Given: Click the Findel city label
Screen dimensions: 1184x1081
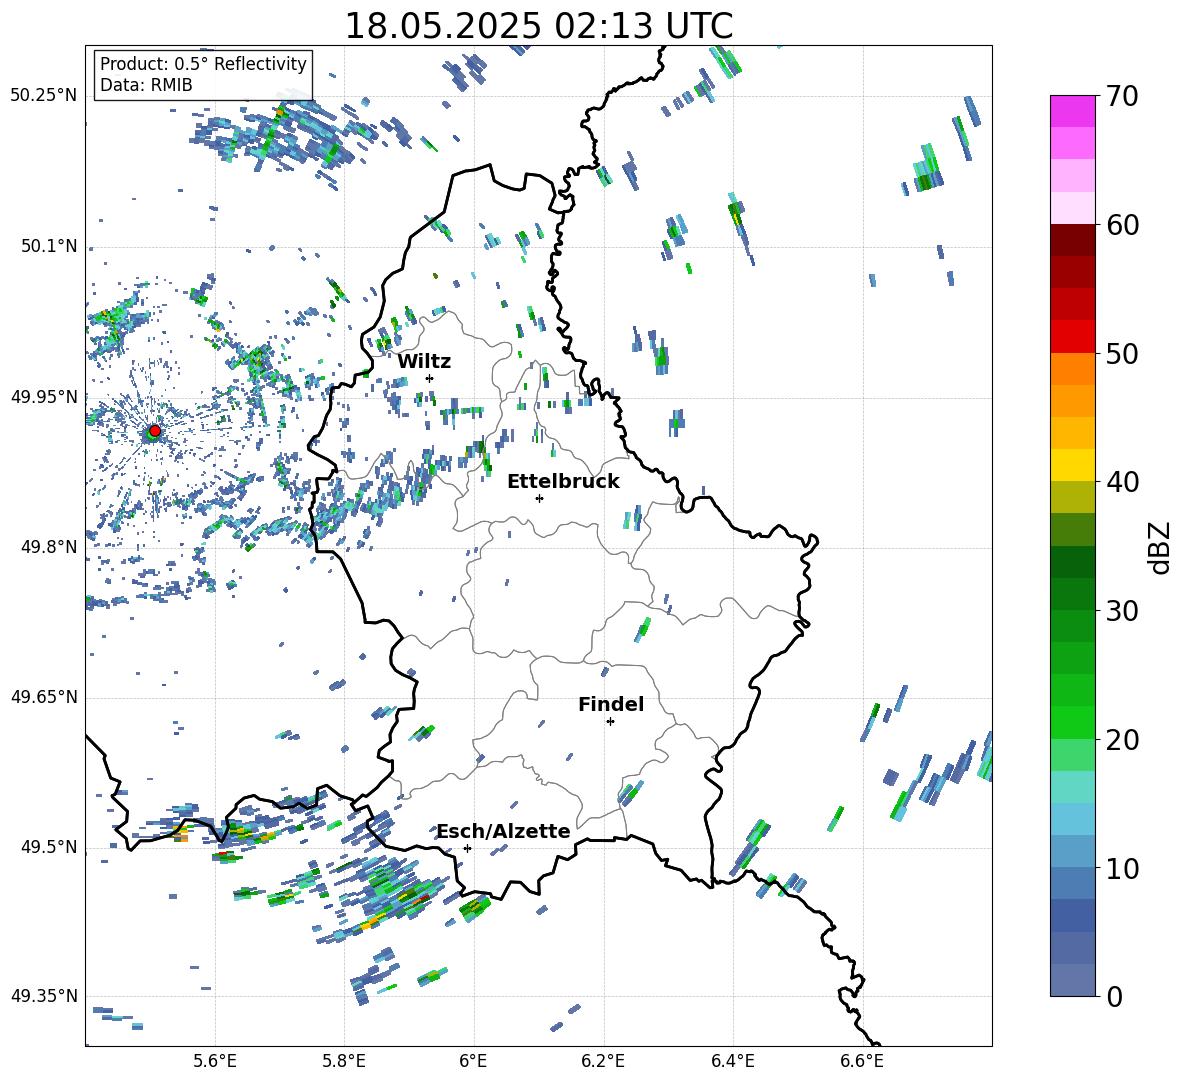Looking at the screenshot, I should coord(611,704).
